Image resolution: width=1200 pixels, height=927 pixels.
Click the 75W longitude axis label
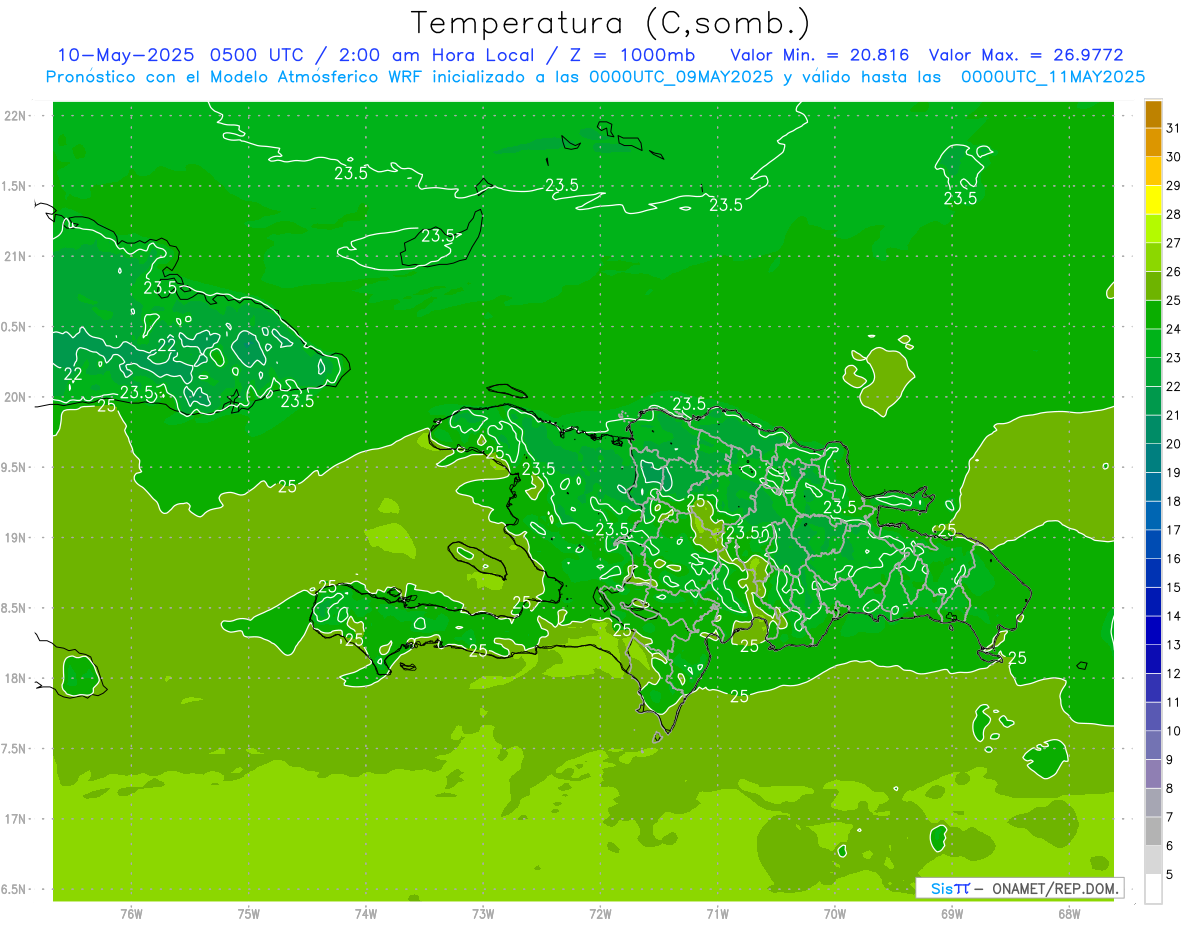[x=249, y=914]
